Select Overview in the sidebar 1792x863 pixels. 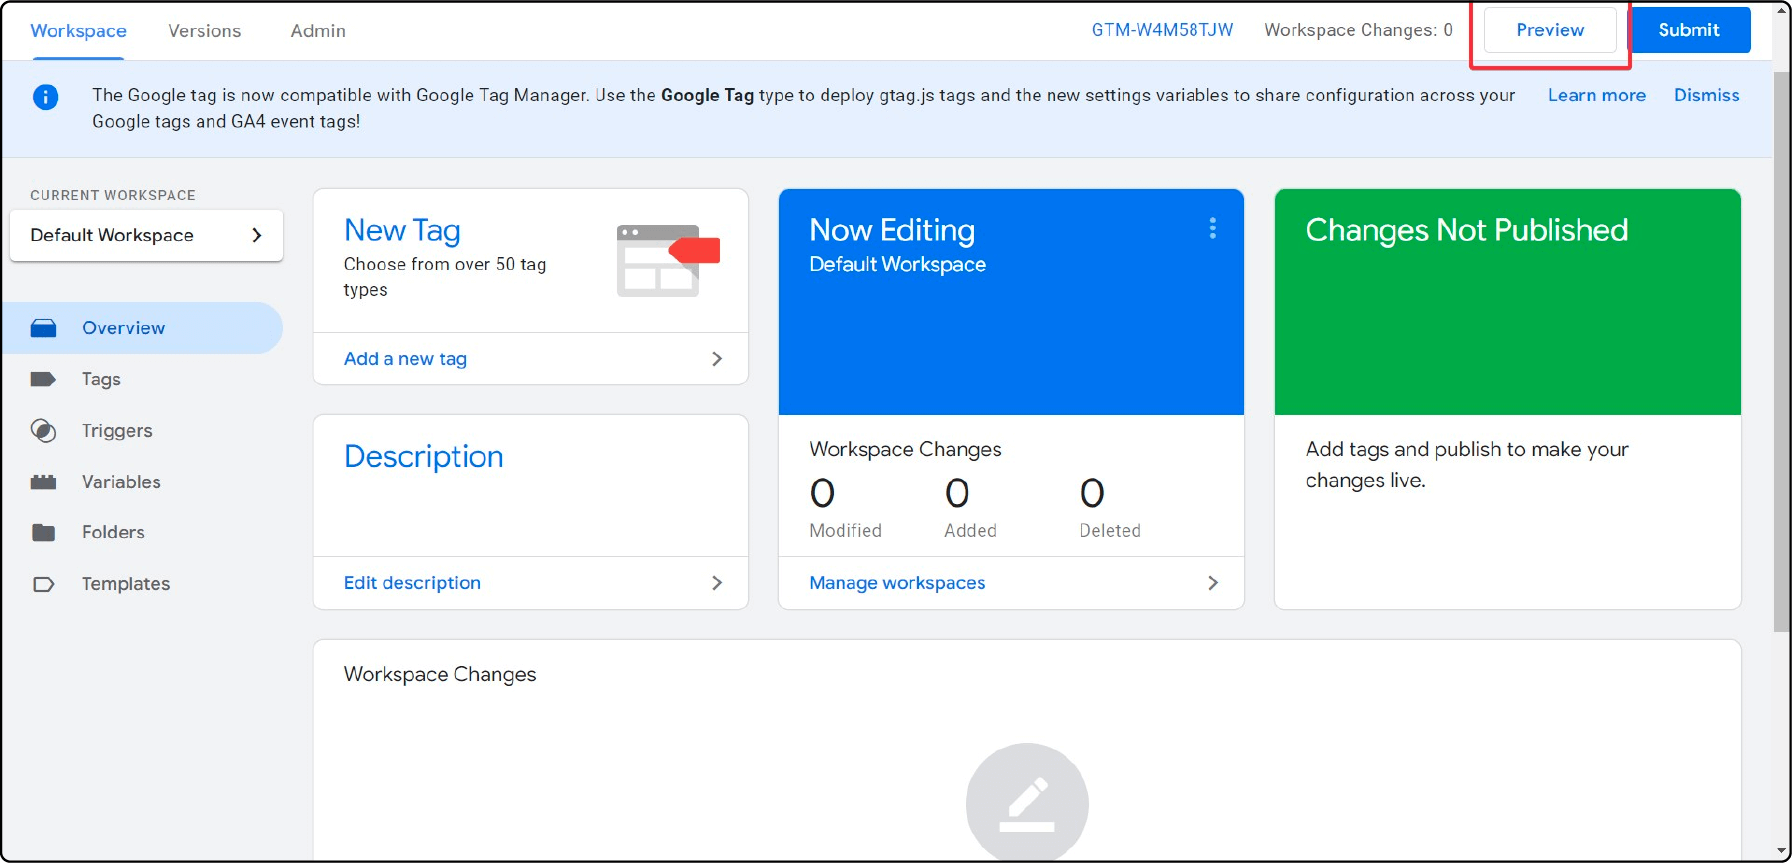pyautogui.click(x=142, y=328)
